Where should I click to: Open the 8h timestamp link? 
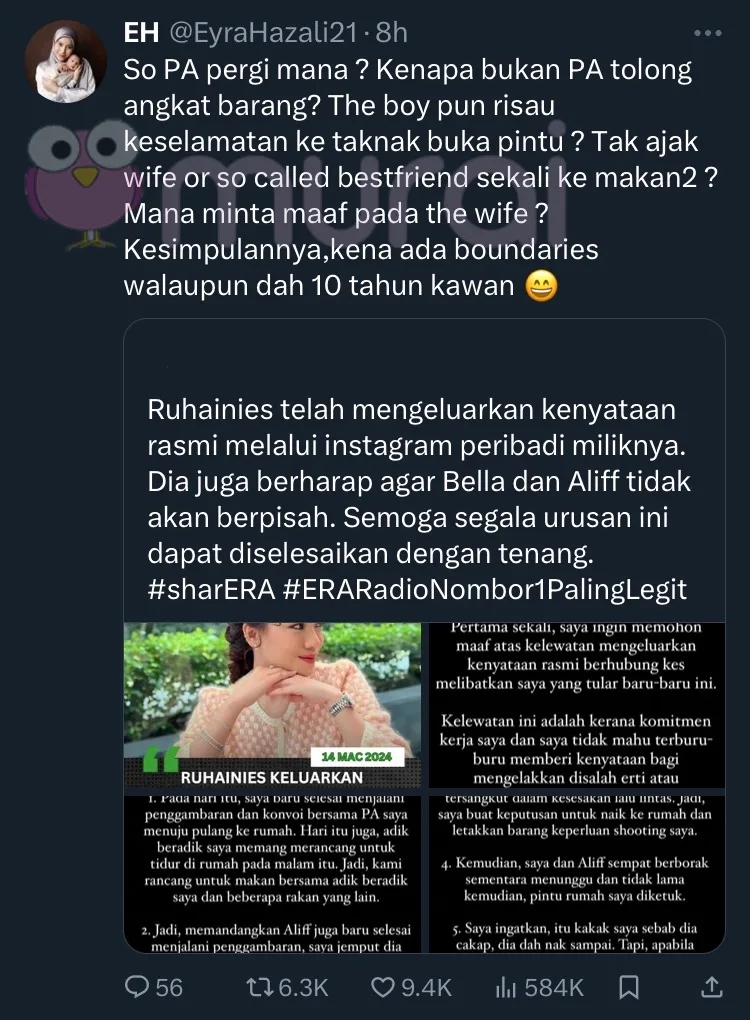pyautogui.click(x=392, y=33)
